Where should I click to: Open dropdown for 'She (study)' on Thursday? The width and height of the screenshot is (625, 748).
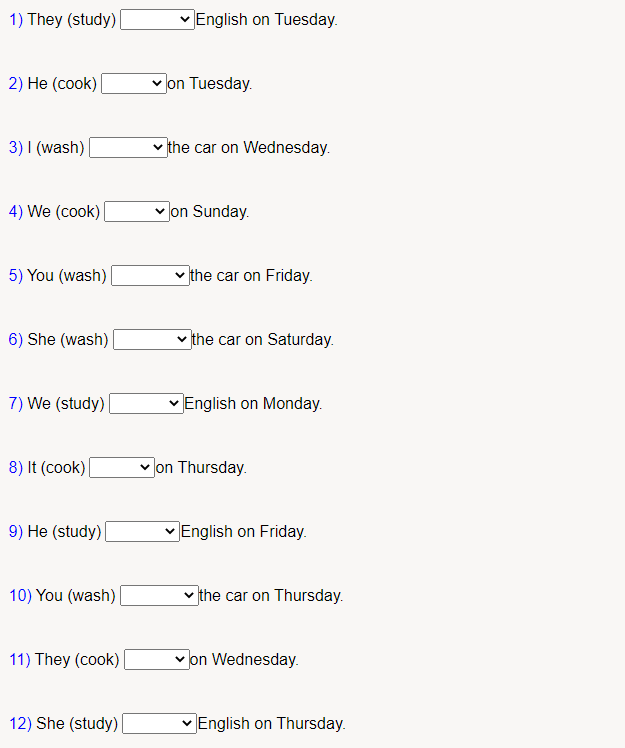(159, 724)
